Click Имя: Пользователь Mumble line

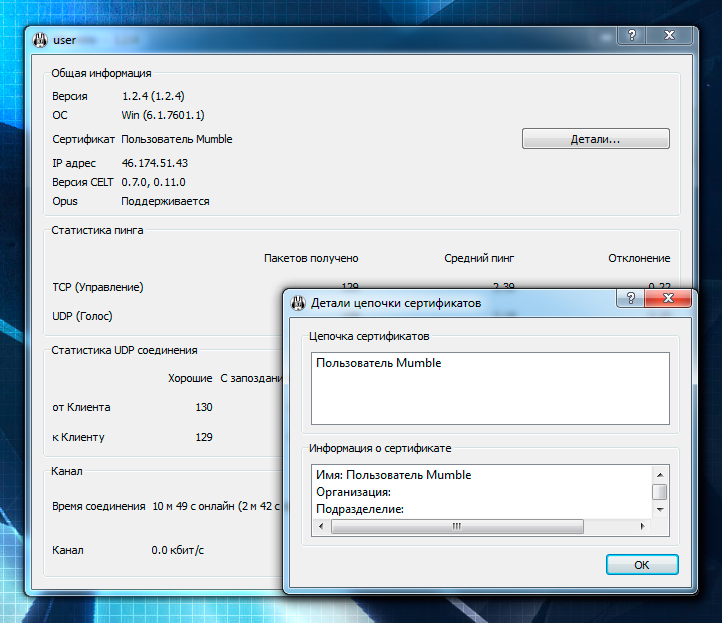pyautogui.click(x=394, y=475)
